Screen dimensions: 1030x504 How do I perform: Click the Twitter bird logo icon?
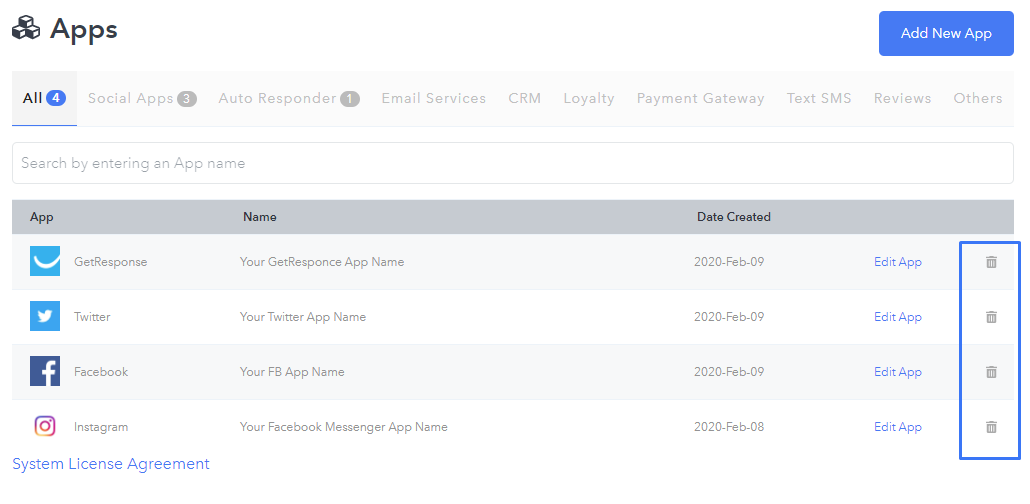pyautogui.click(x=45, y=316)
